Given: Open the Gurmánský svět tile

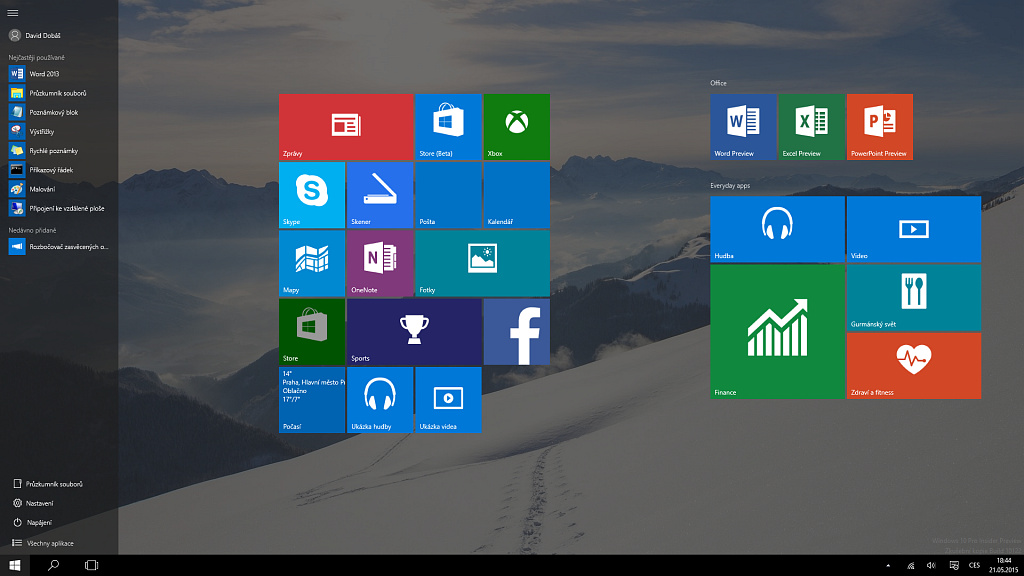Looking at the screenshot, I should coord(914,297).
